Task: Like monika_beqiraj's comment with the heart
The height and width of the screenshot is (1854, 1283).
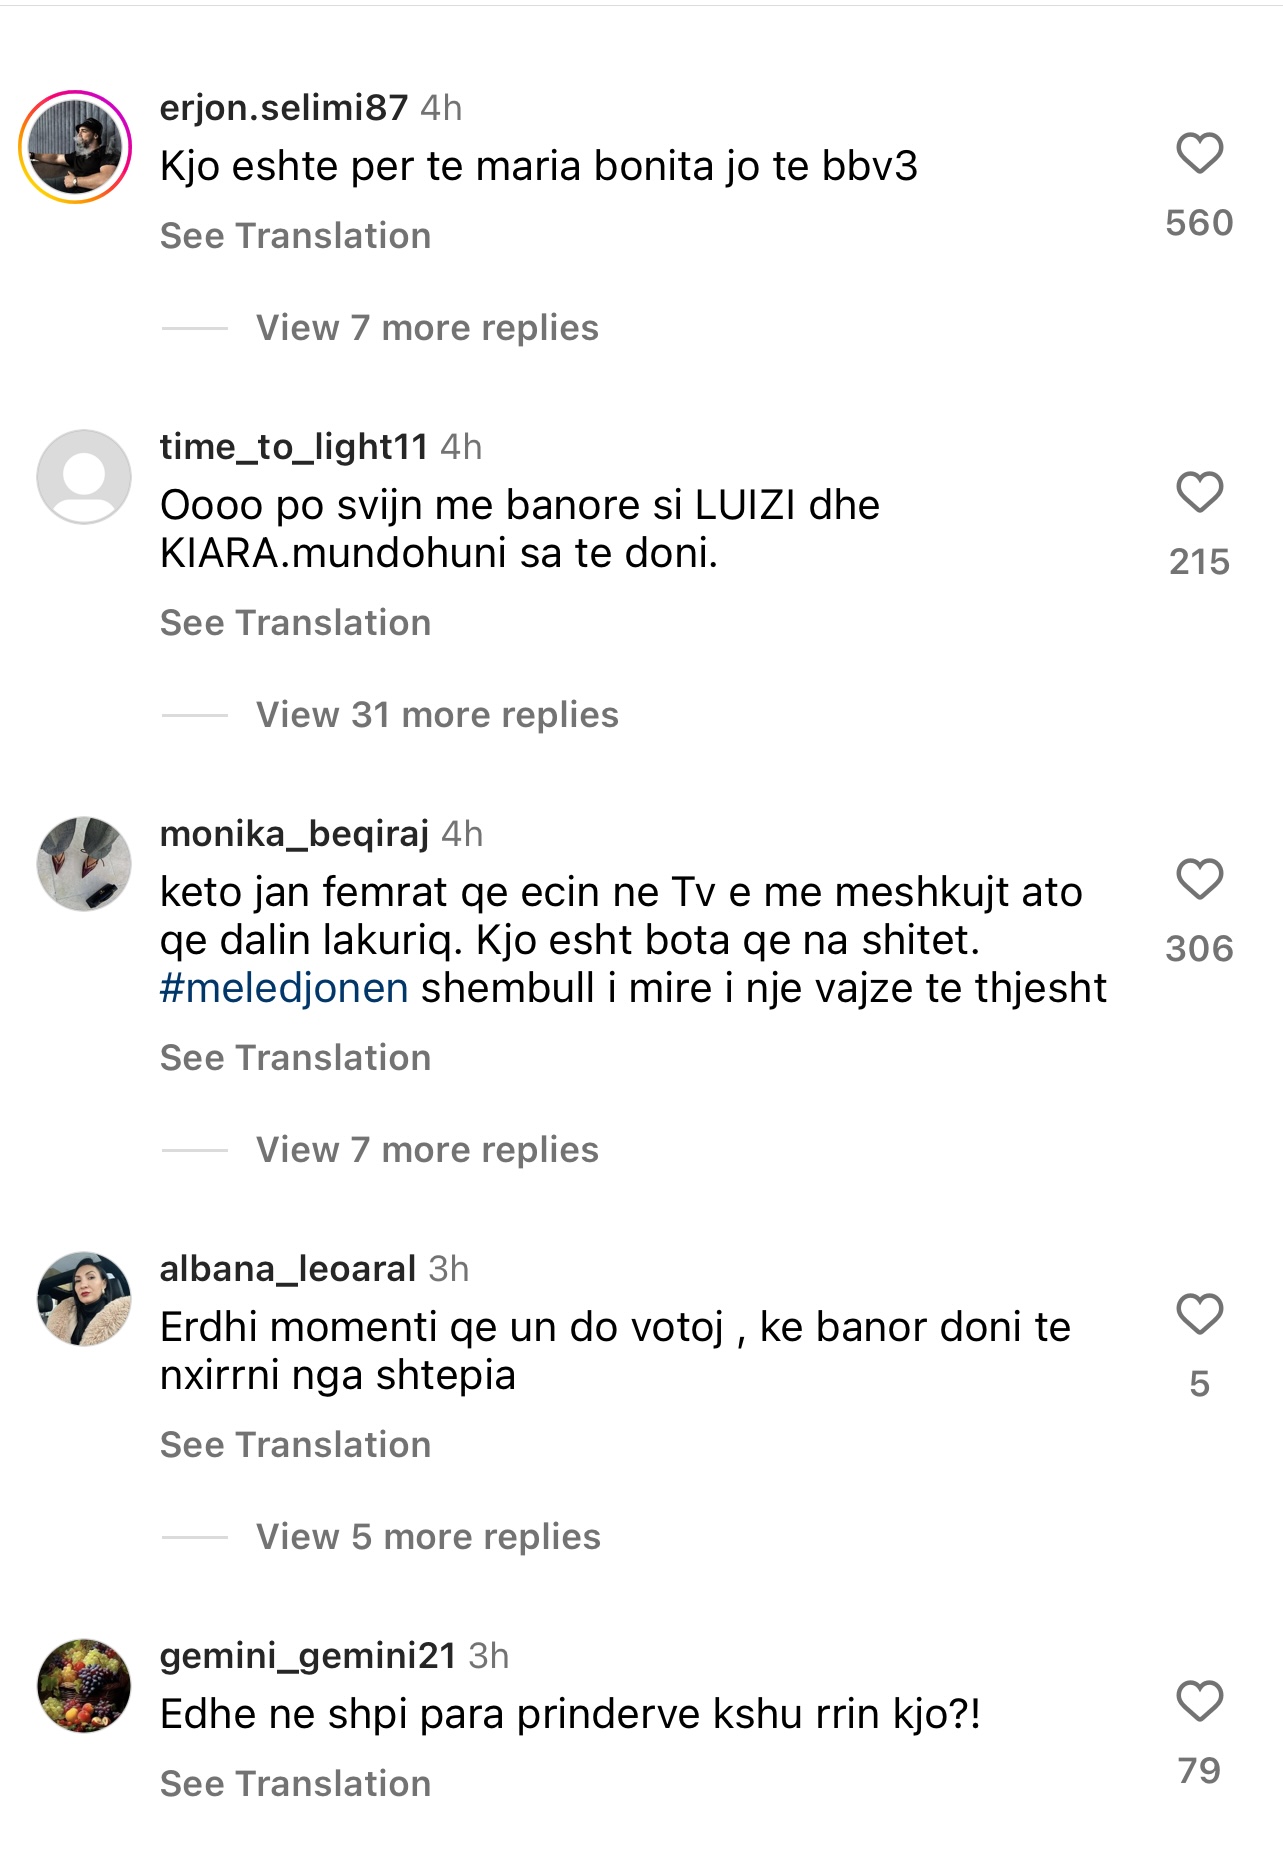Action: tap(1199, 880)
